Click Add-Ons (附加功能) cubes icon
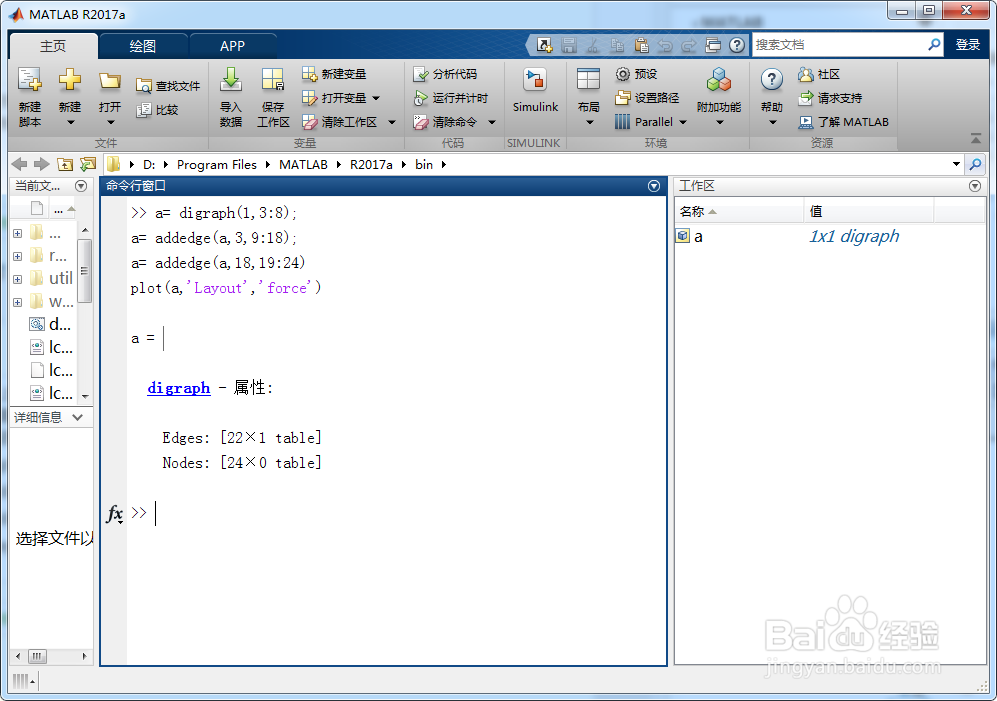Image resolution: width=997 pixels, height=701 pixels. click(x=719, y=80)
